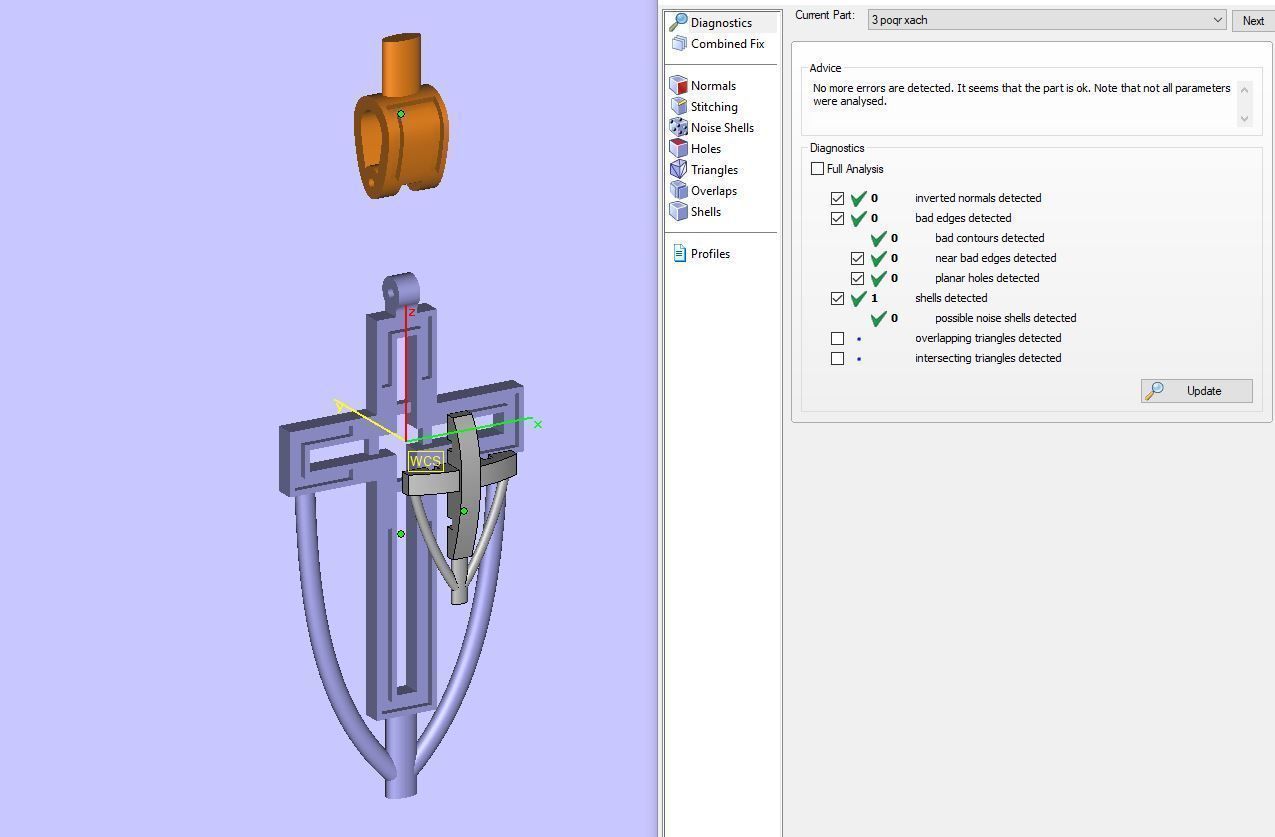The height and width of the screenshot is (837, 1275).
Task: Enable intersecting triangles detected checkbox
Action: pos(838,358)
